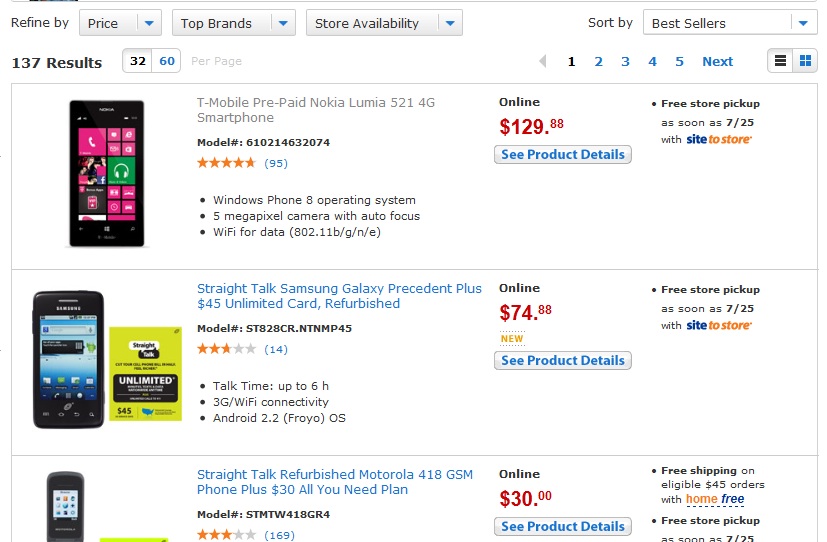Open Straight Talk Samsung Galaxy Precedent link
This screenshot has width=827, height=542.
339,296
